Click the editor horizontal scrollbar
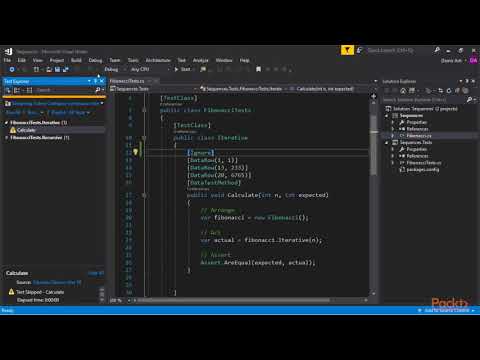Screen dimensions: 480x360 [x=234, y=300]
